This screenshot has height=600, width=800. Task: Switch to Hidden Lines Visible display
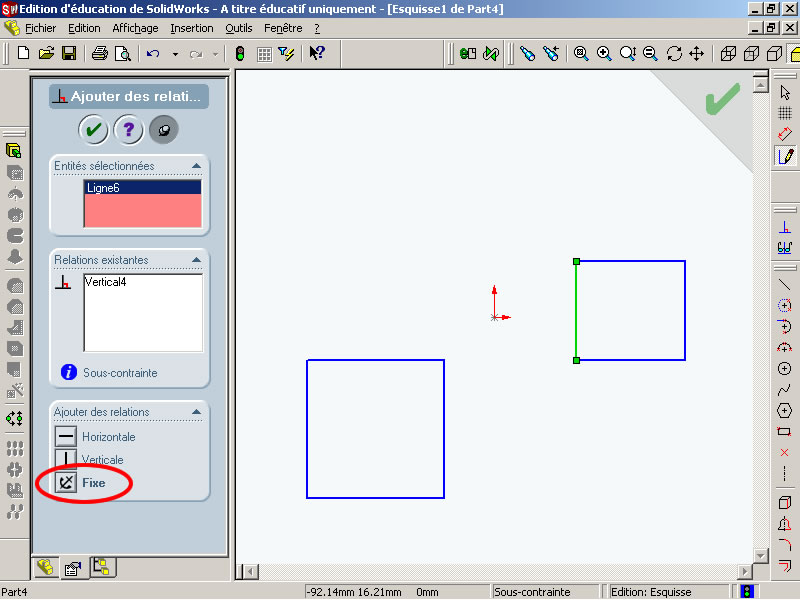pos(752,54)
